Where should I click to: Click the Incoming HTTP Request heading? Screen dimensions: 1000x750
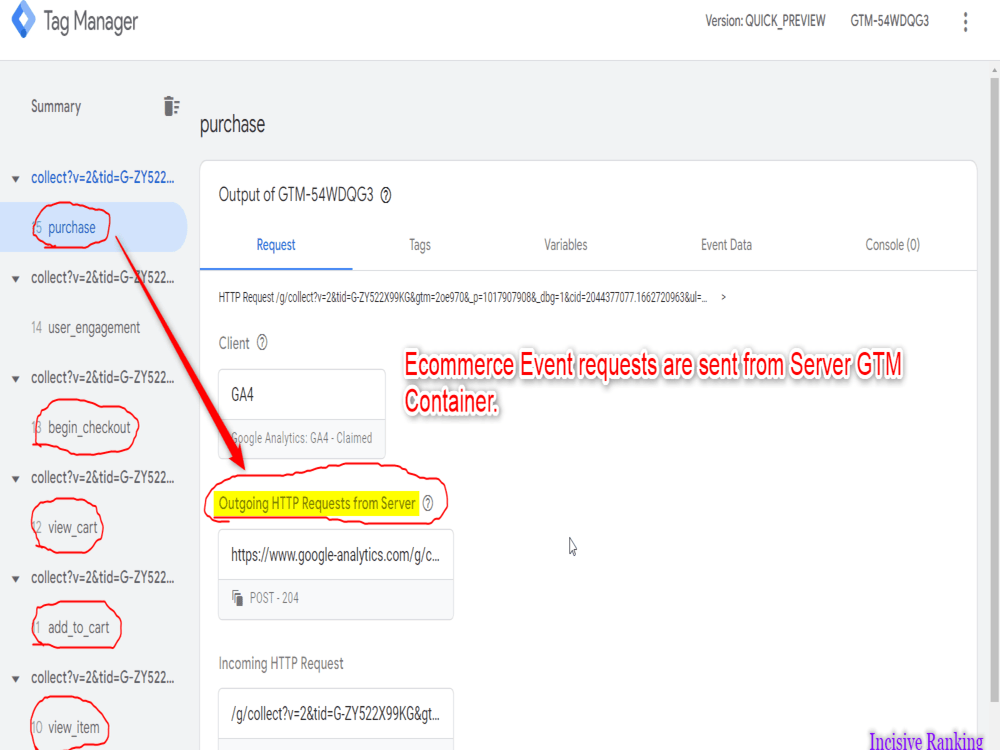point(281,663)
